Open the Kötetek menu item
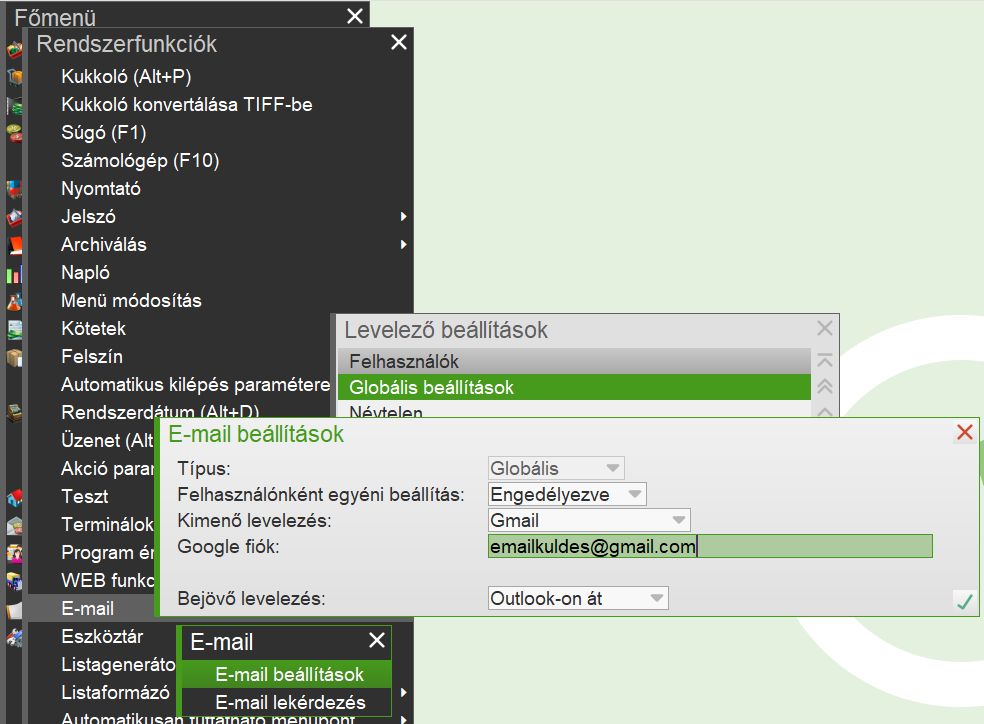This screenshot has height=724, width=984. pyautogui.click(x=94, y=328)
